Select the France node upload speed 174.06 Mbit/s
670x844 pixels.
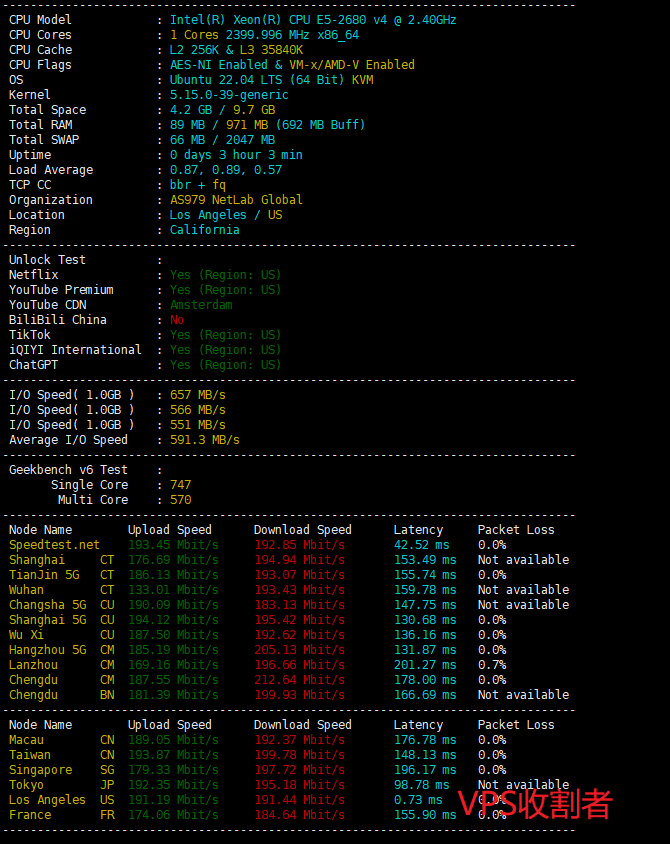[x=173, y=815]
